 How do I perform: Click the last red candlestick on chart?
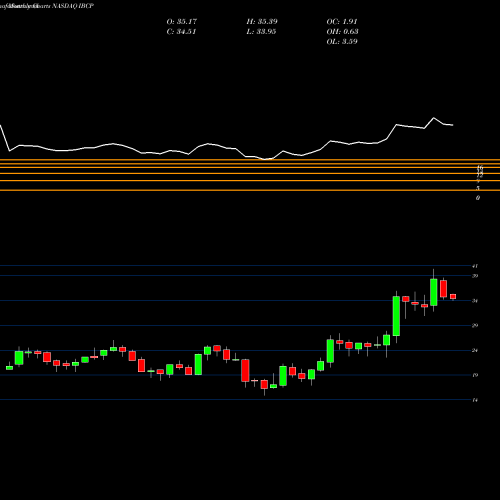tap(453, 297)
